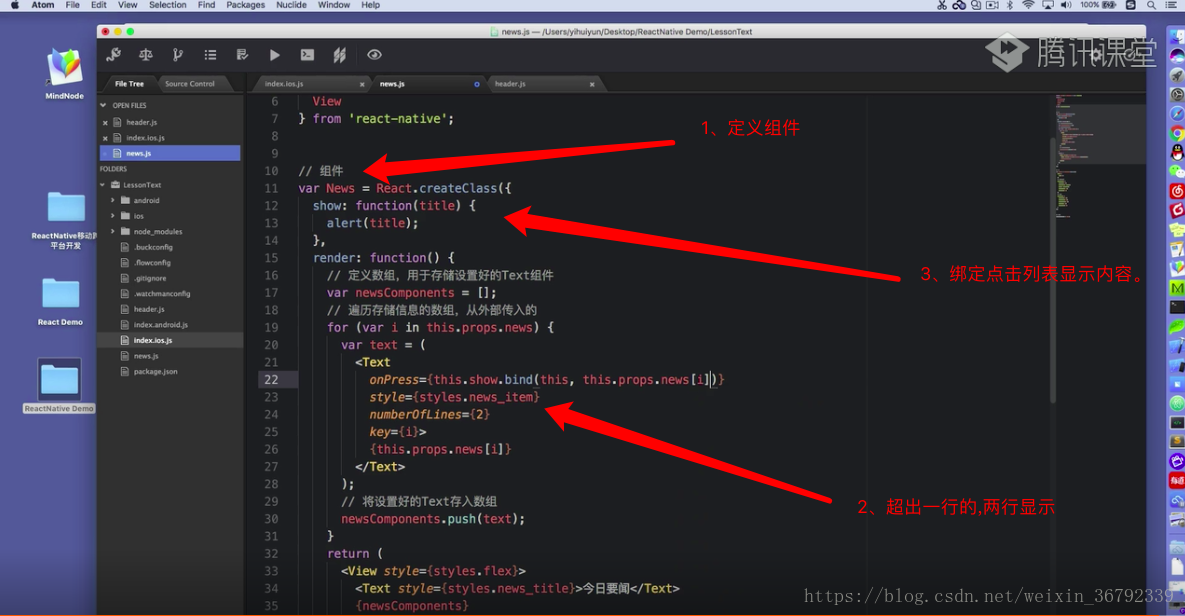Collapse the LessonText root folder

point(104,185)
